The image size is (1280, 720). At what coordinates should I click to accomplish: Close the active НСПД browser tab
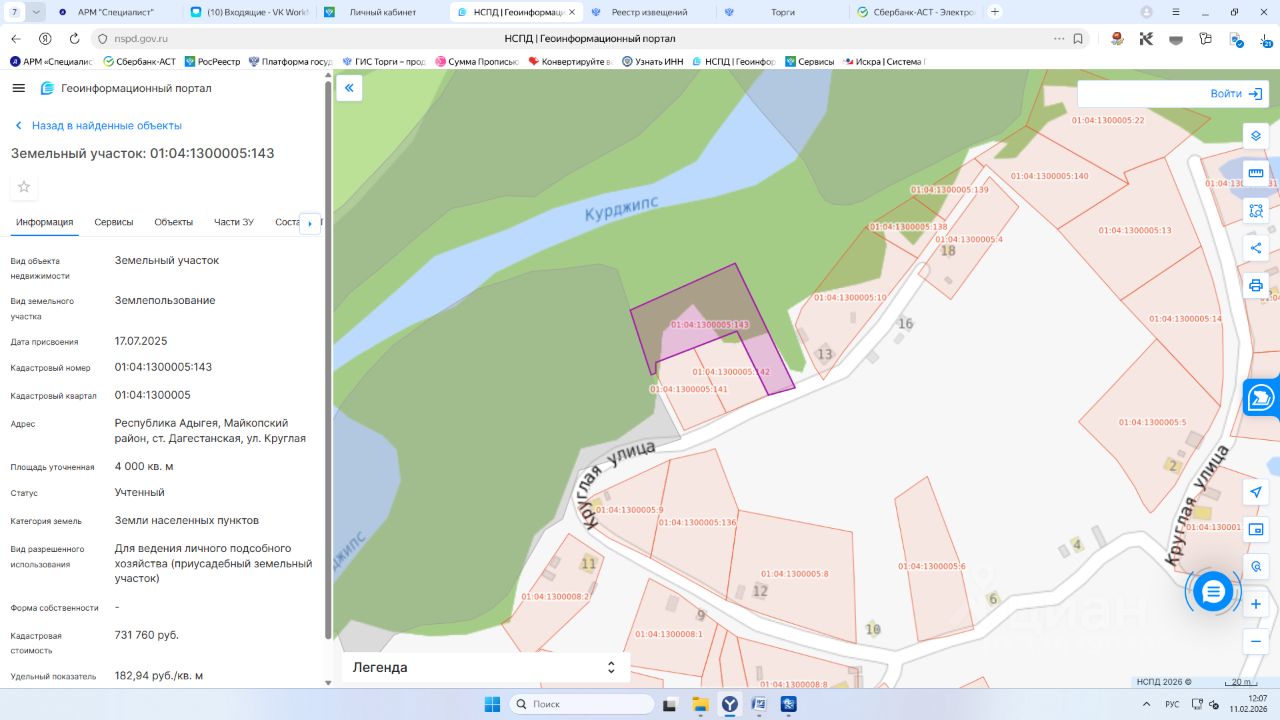pos(570,12)
